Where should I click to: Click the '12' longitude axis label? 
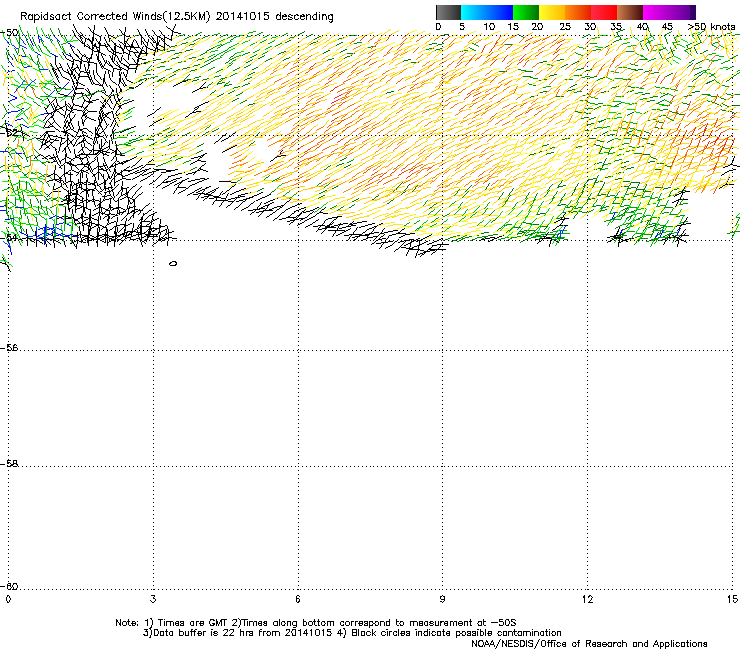pos(587,599)
